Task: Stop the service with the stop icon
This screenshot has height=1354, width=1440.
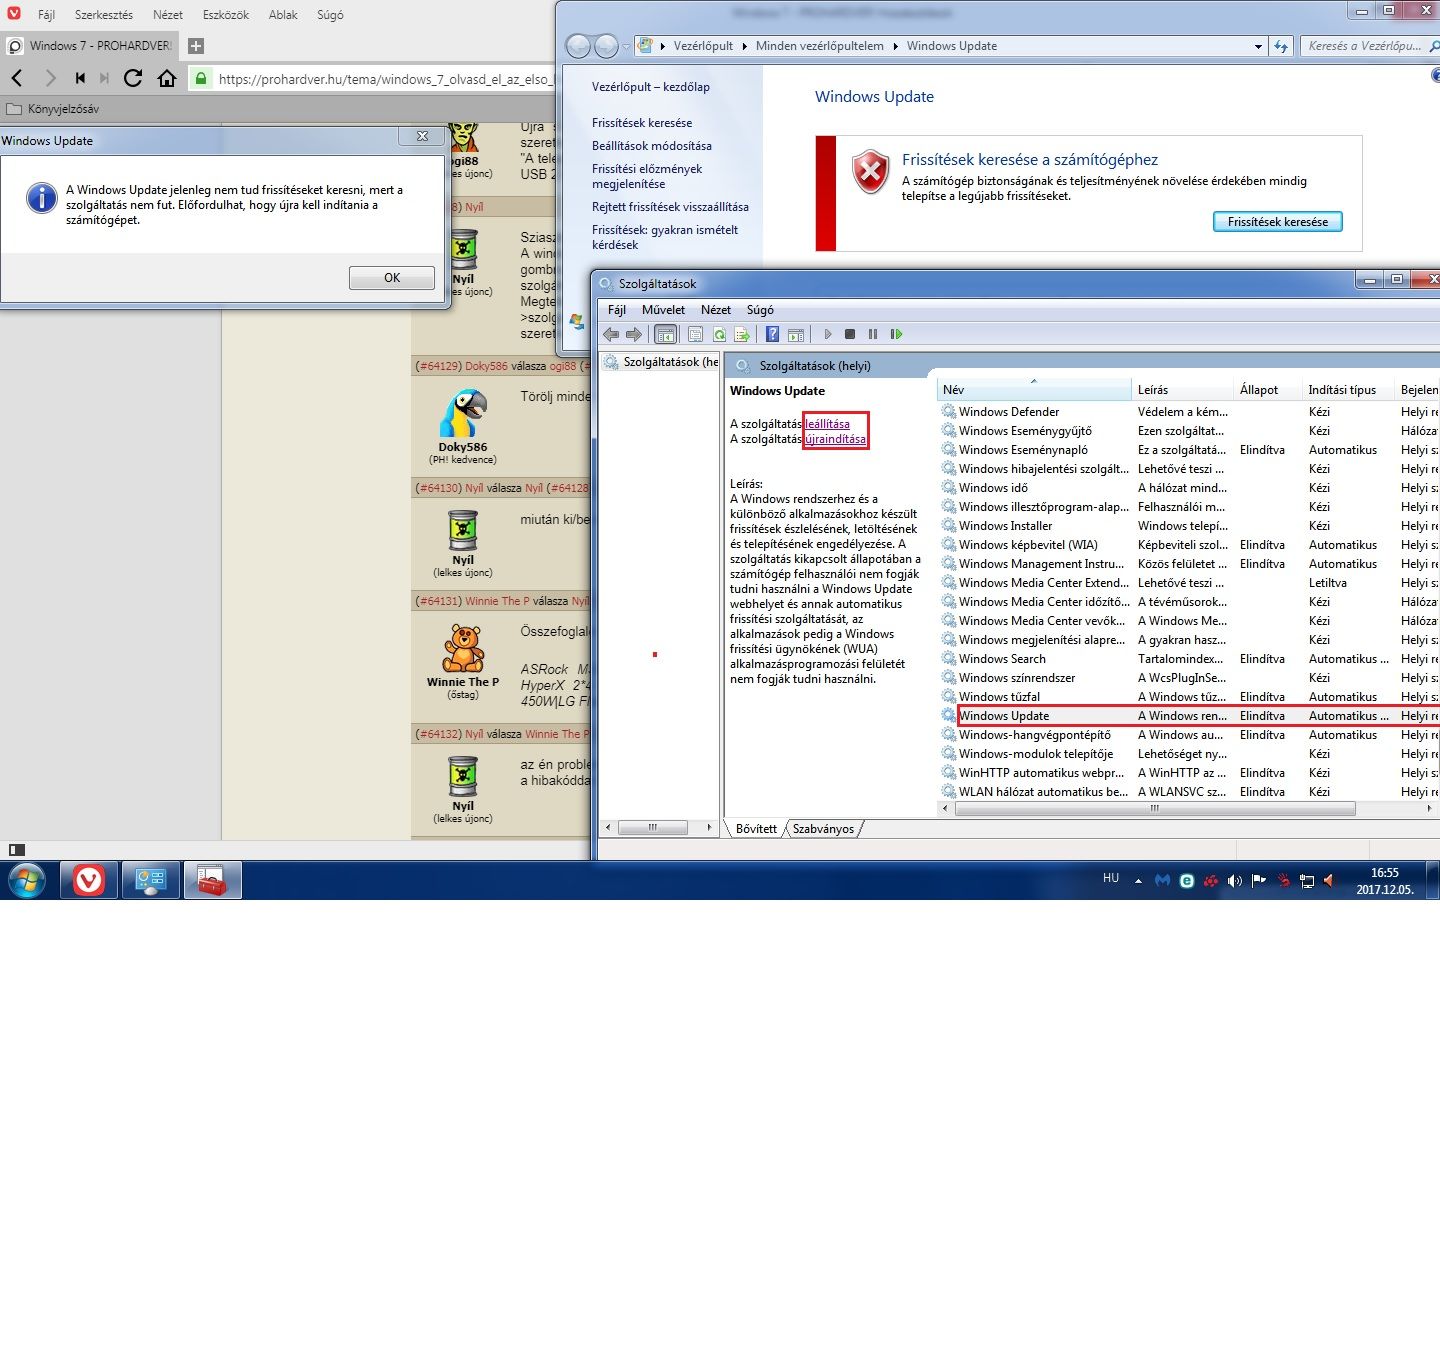Action: 850,334
